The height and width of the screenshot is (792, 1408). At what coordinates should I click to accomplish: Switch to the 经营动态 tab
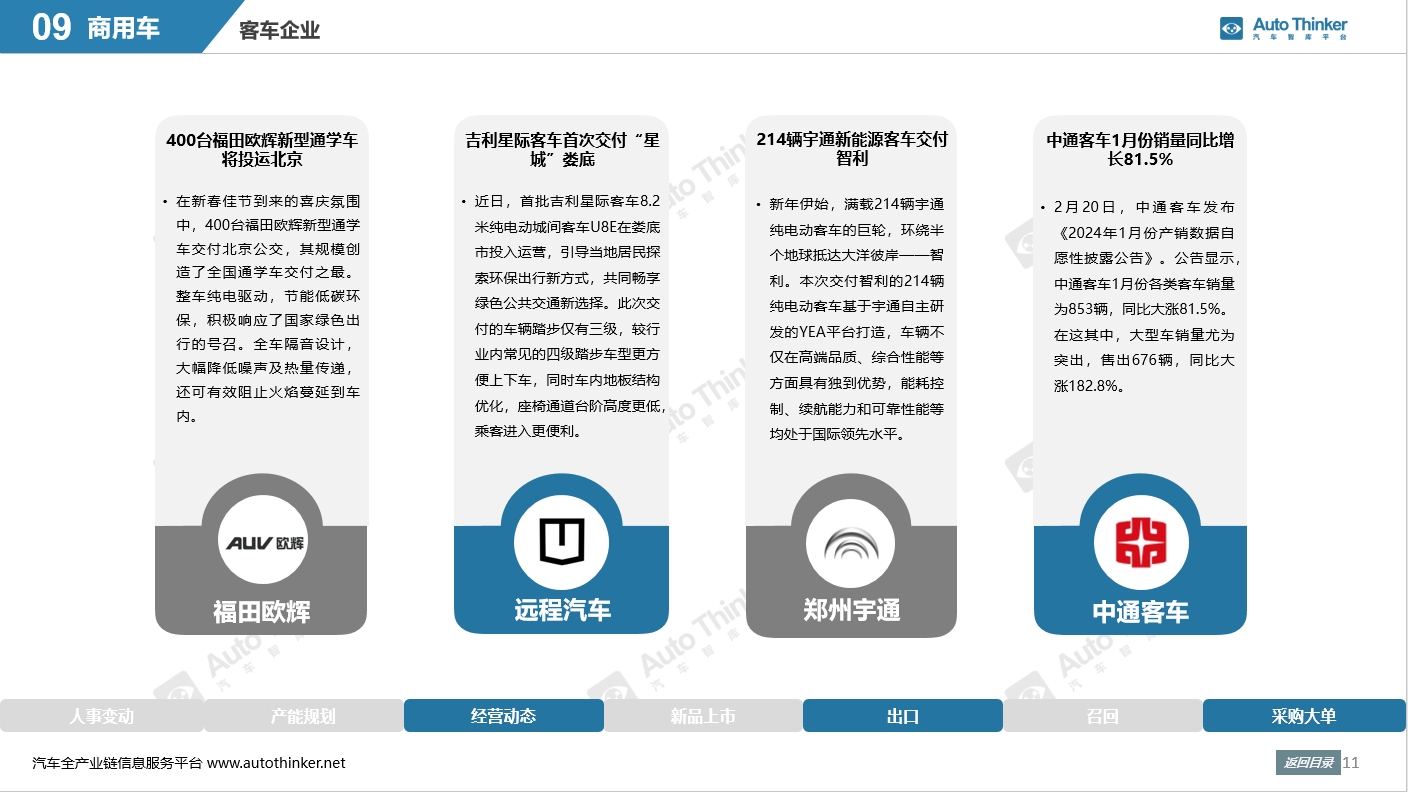click(504, 716)
